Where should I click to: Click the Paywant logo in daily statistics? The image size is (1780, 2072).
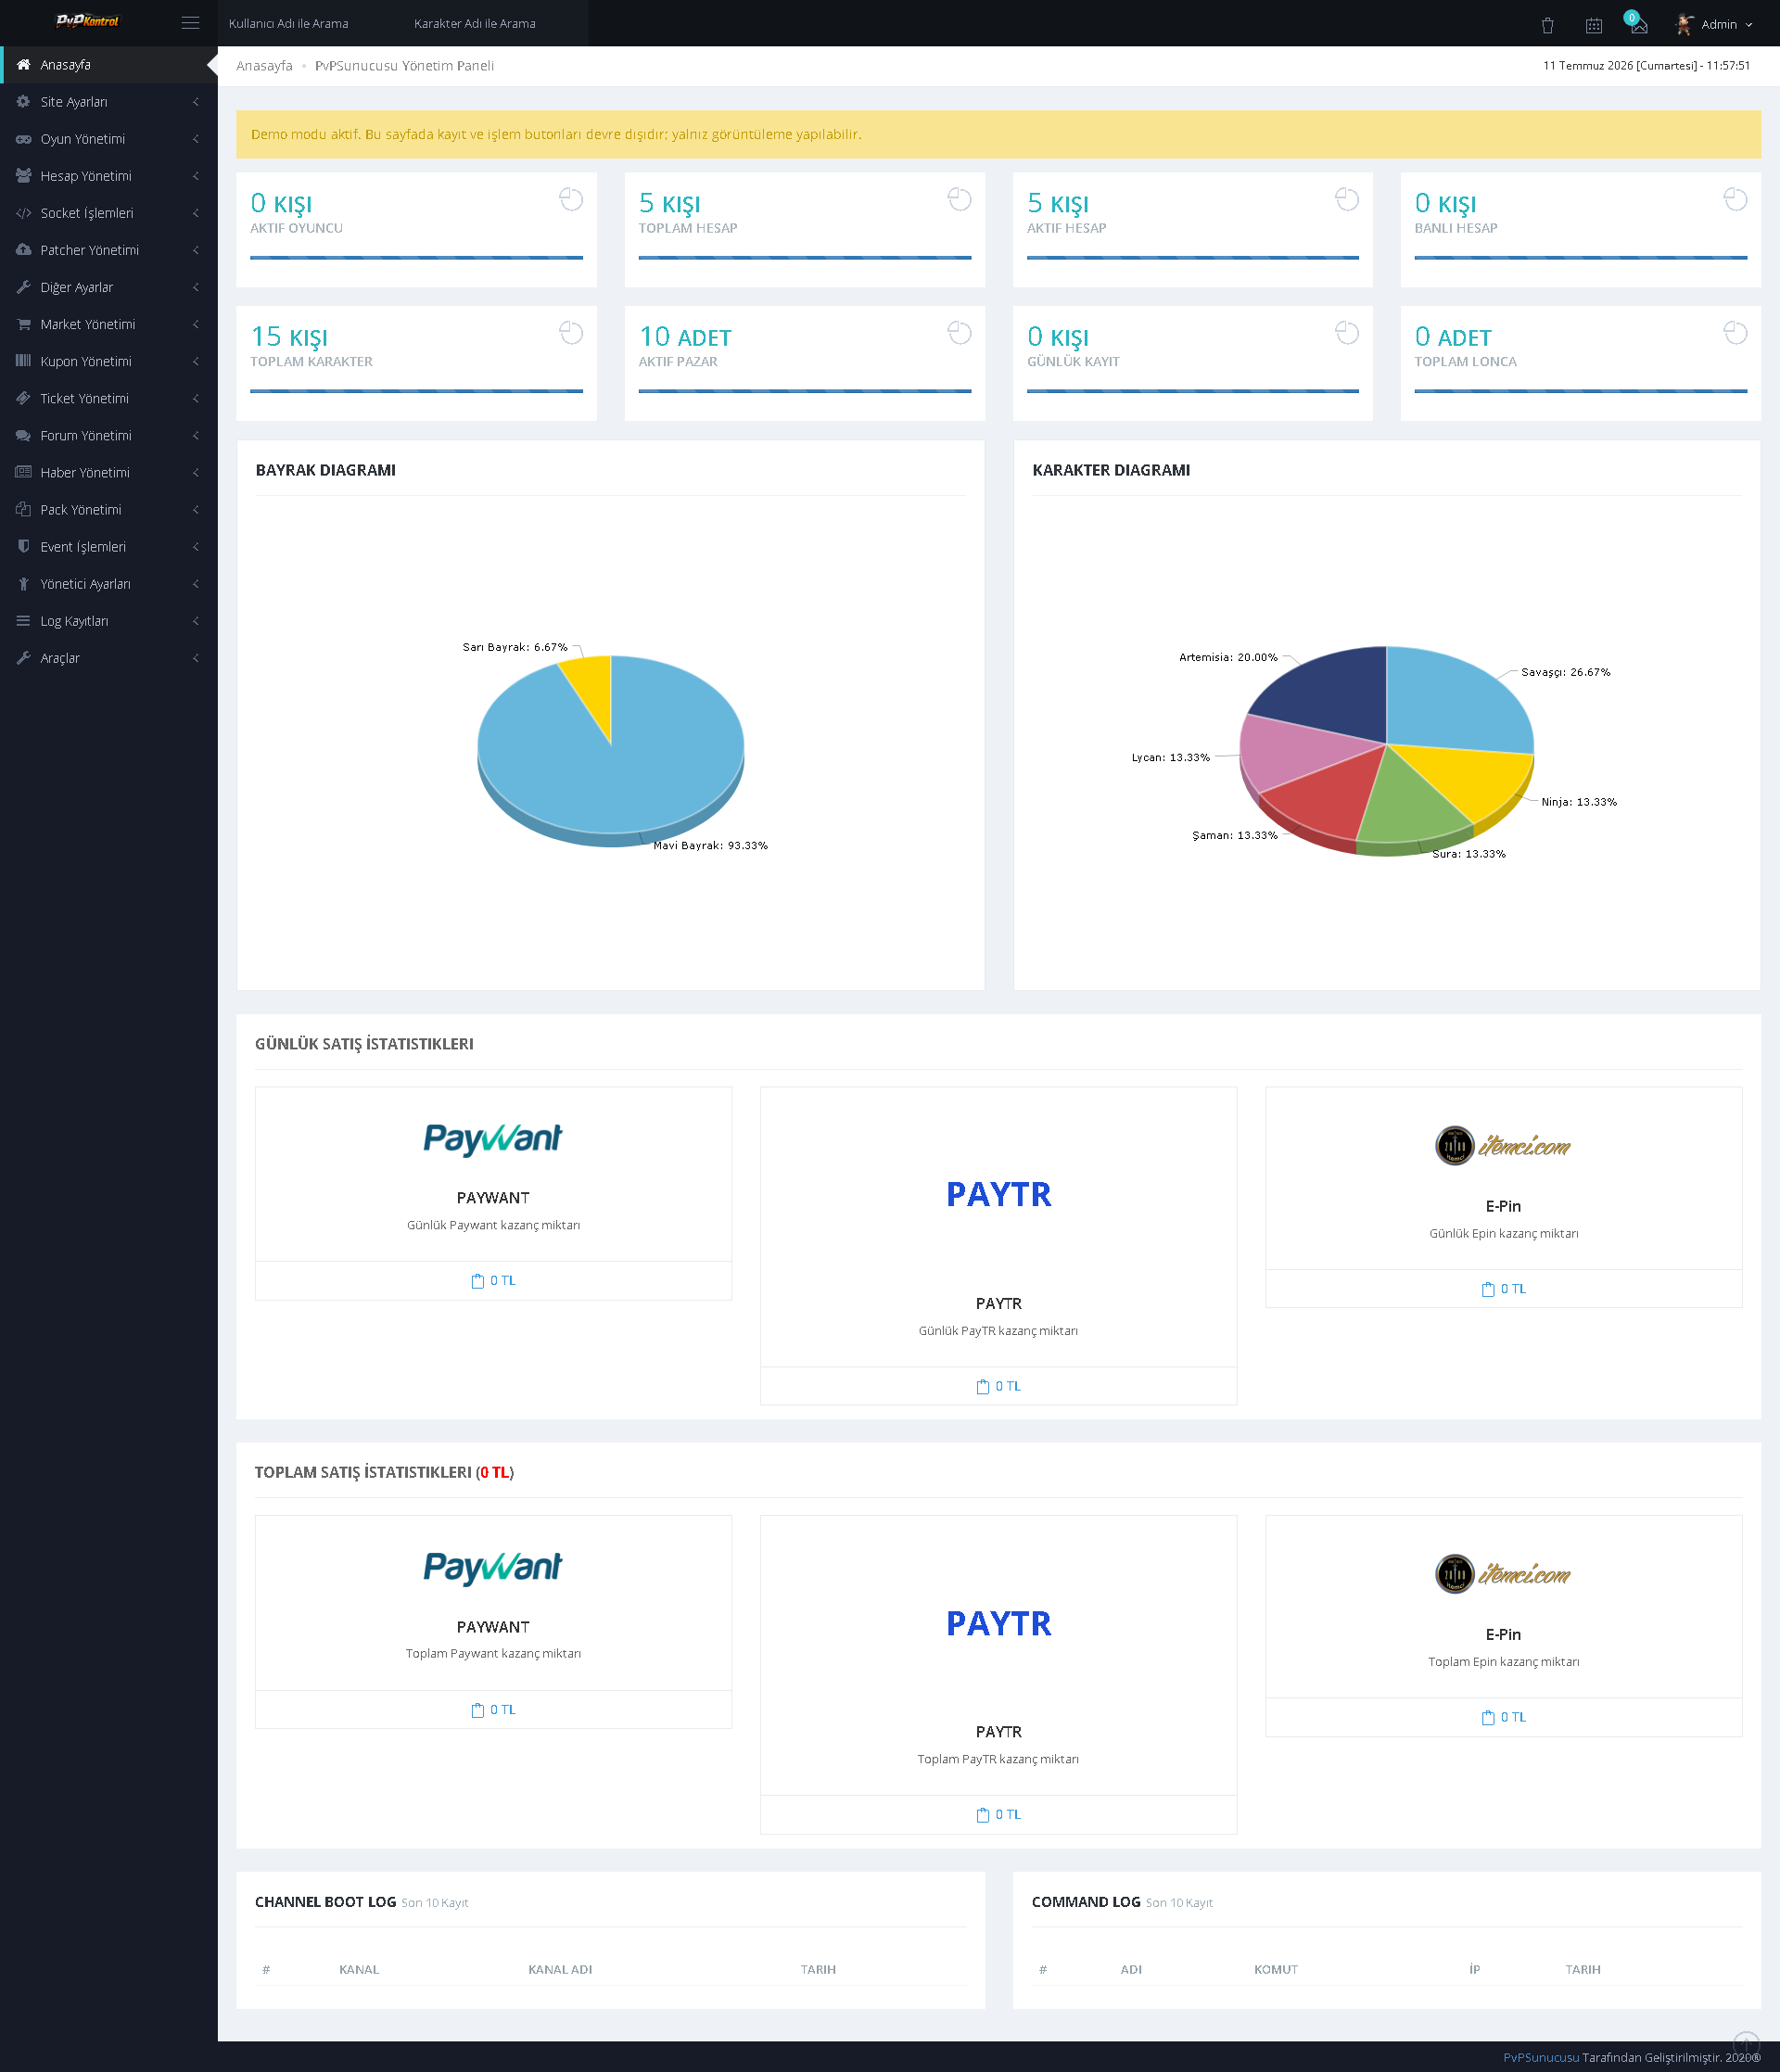tap(493, 1138)
